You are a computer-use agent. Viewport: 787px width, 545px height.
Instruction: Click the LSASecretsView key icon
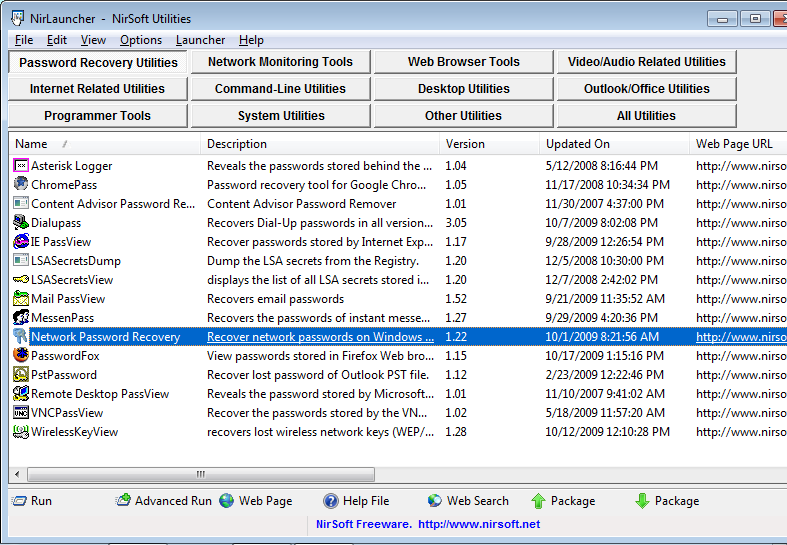click(x=21, y=280)
